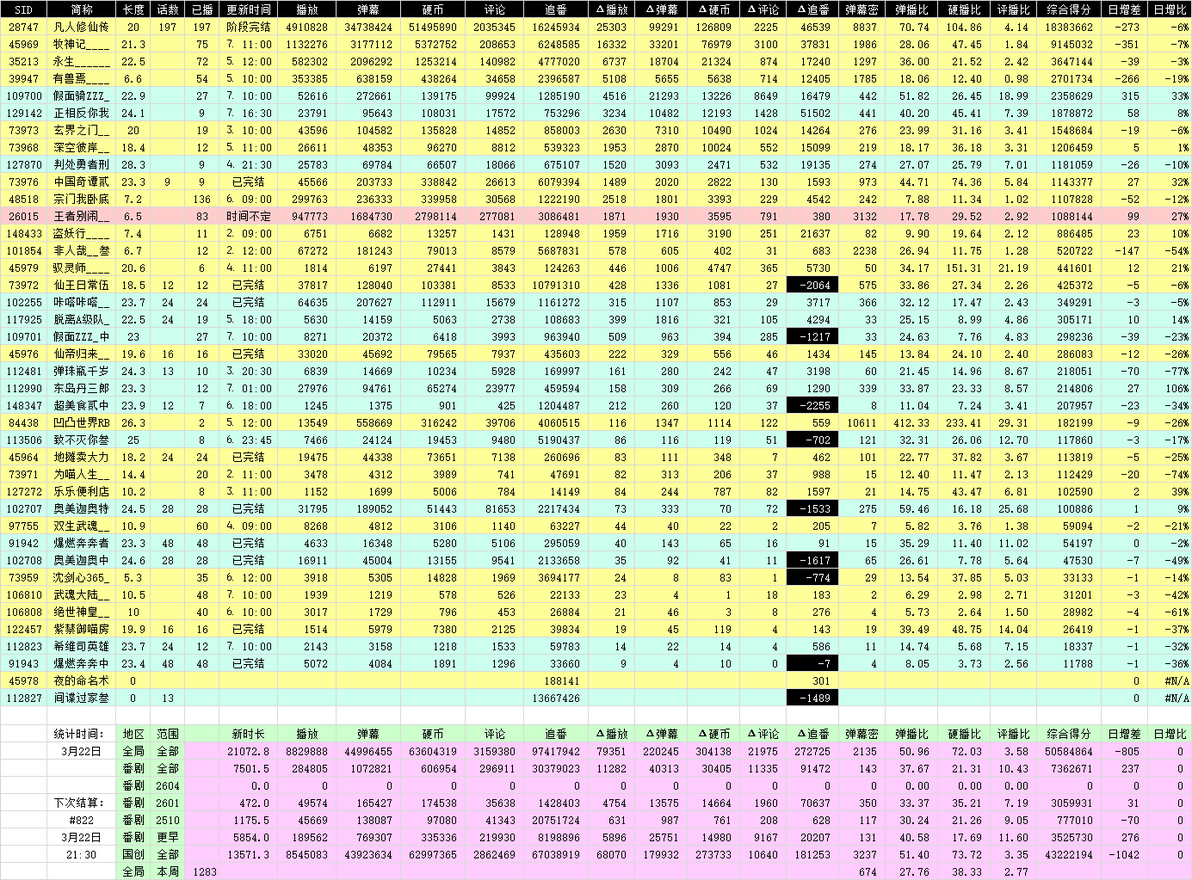The height and width of the screenshot is (880, 1192).
Task: Select the 希维司英雄 name cell
Action: coord(82,647)
